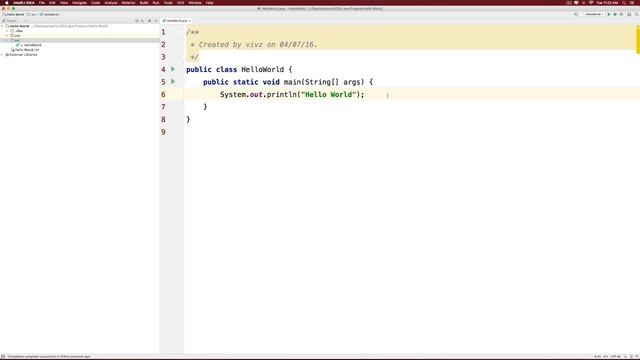Image resolution: width=640 pixels, height=360 pixels.
Task: Click the caret position indicator in status bar
Action: [598, 356]
